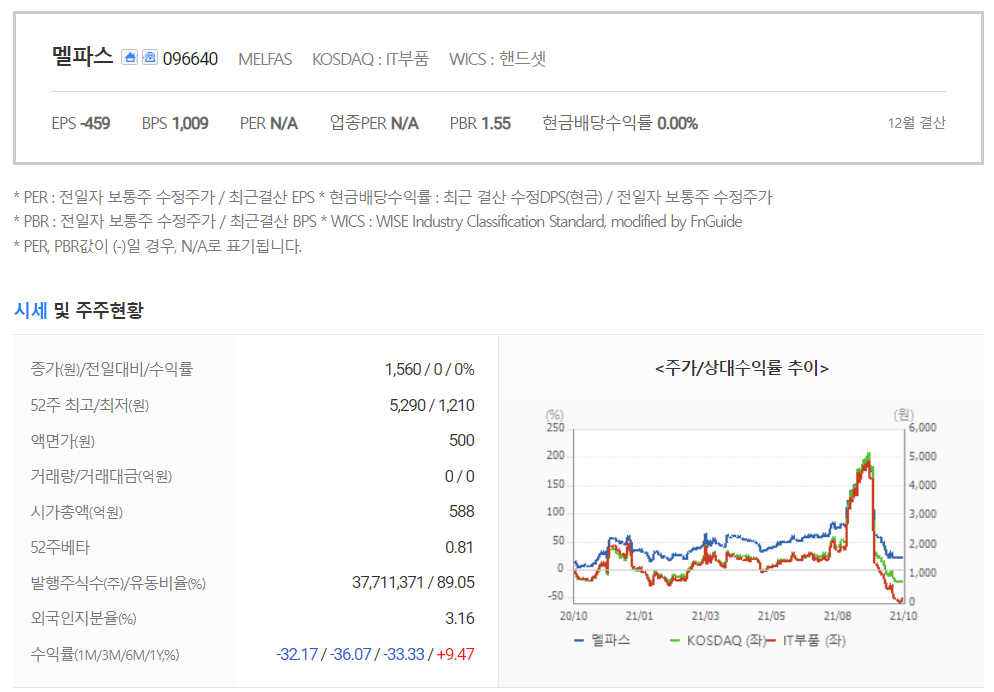
Task: Click the 52주베타 row label
Action: [60, 548]
